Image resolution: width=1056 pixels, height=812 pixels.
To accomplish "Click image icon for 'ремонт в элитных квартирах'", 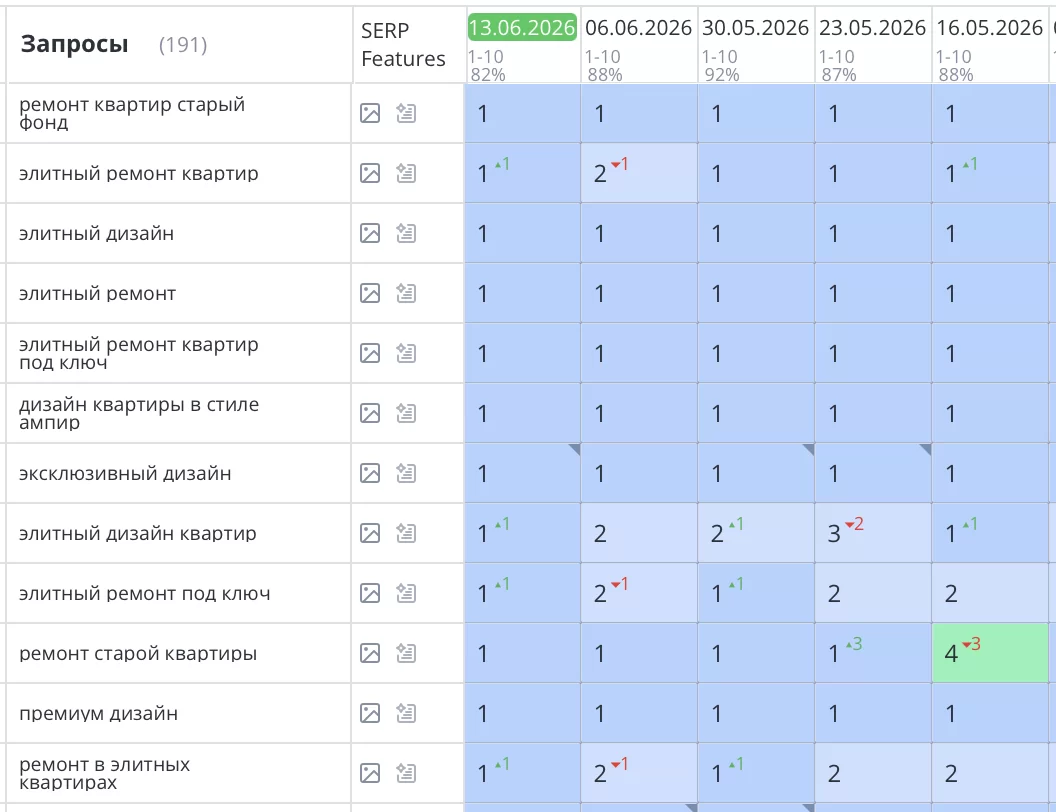I will pyautogui.click(x=370, y=773).
